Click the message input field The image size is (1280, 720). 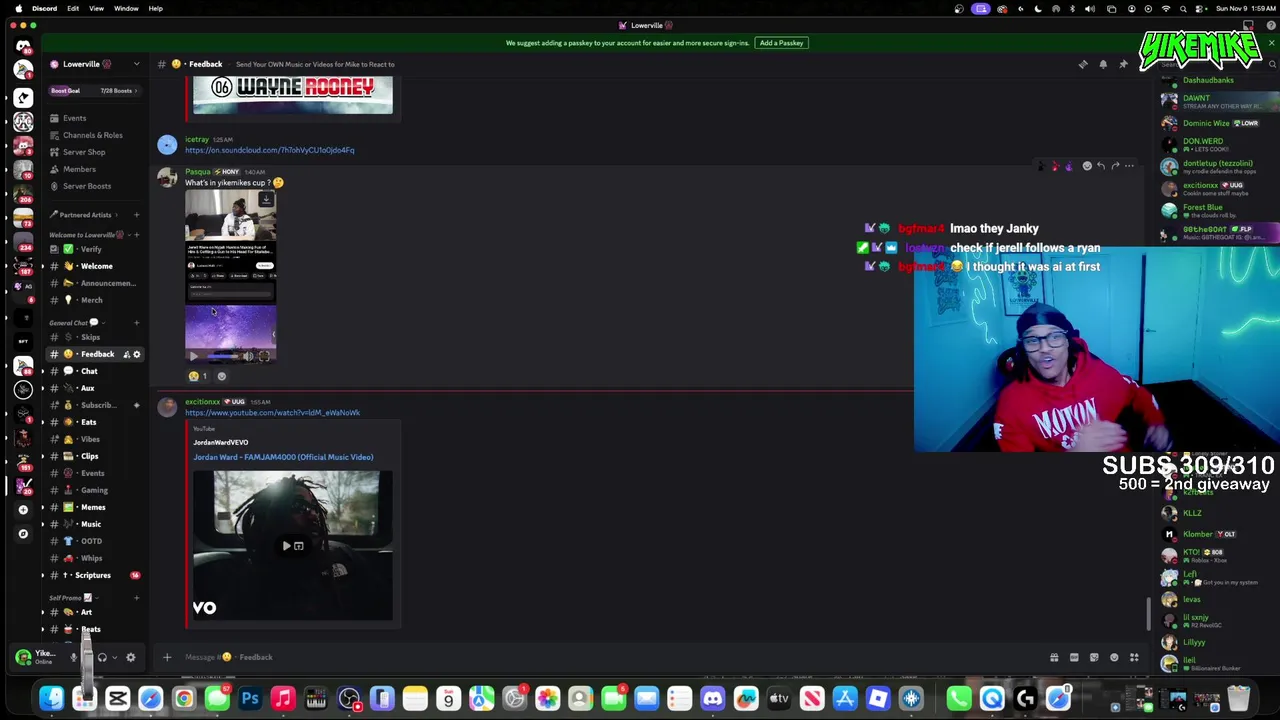610,657
